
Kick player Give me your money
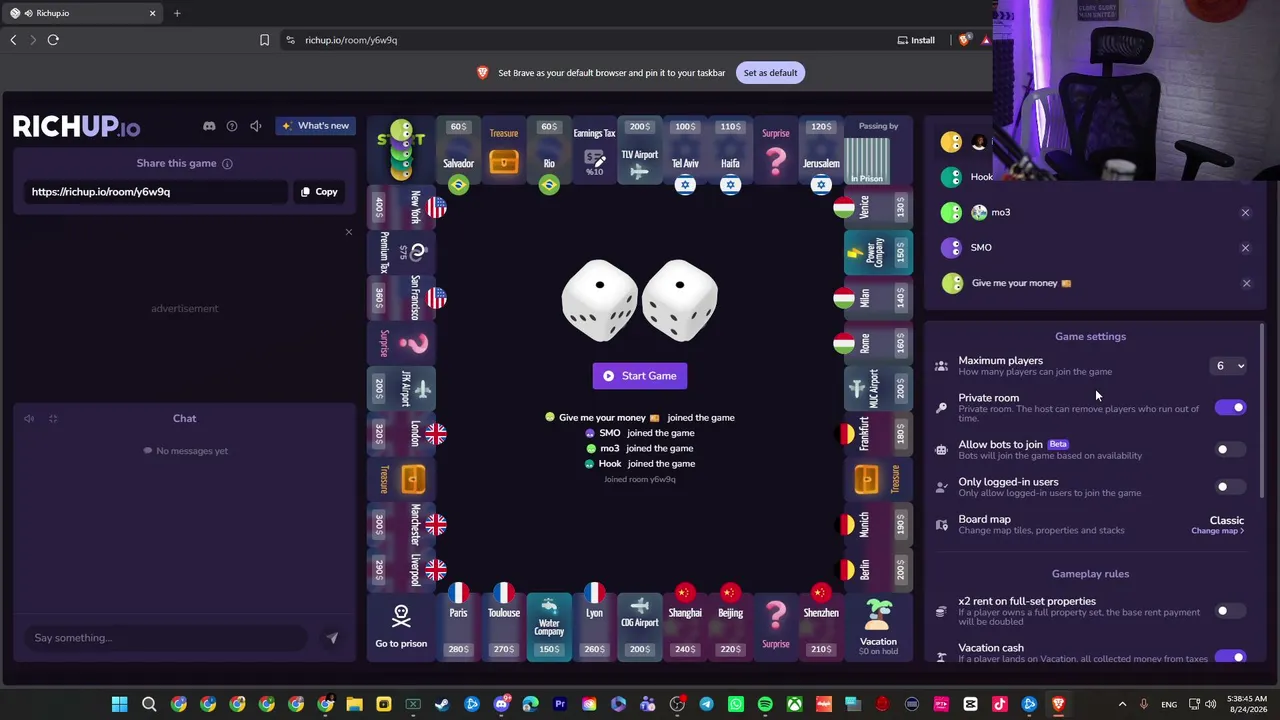point(1246,283)
